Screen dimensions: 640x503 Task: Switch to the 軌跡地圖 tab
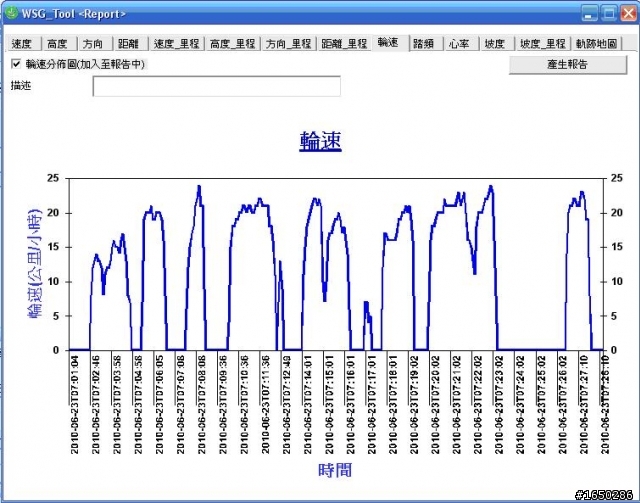coord(596,43)
